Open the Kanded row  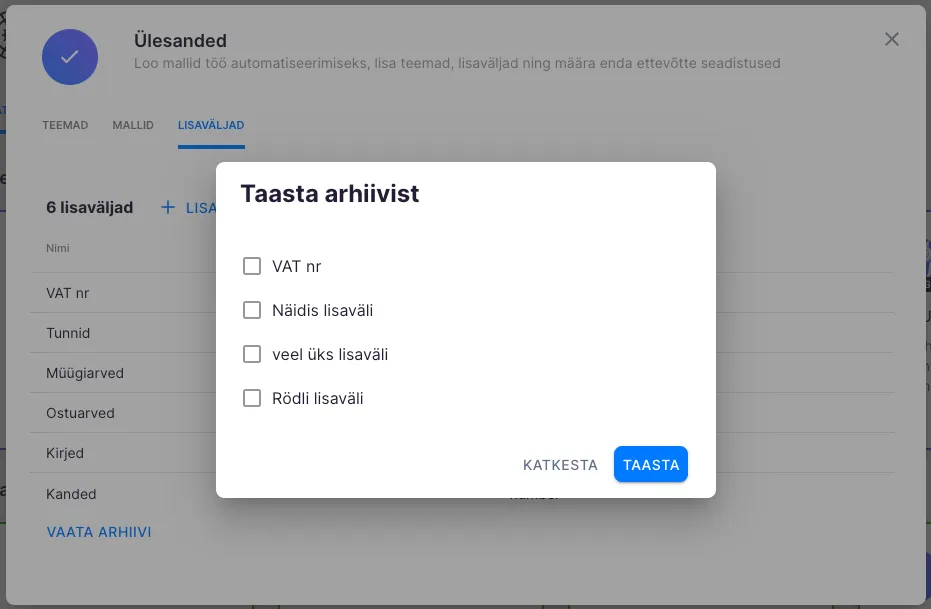[71, 494]
